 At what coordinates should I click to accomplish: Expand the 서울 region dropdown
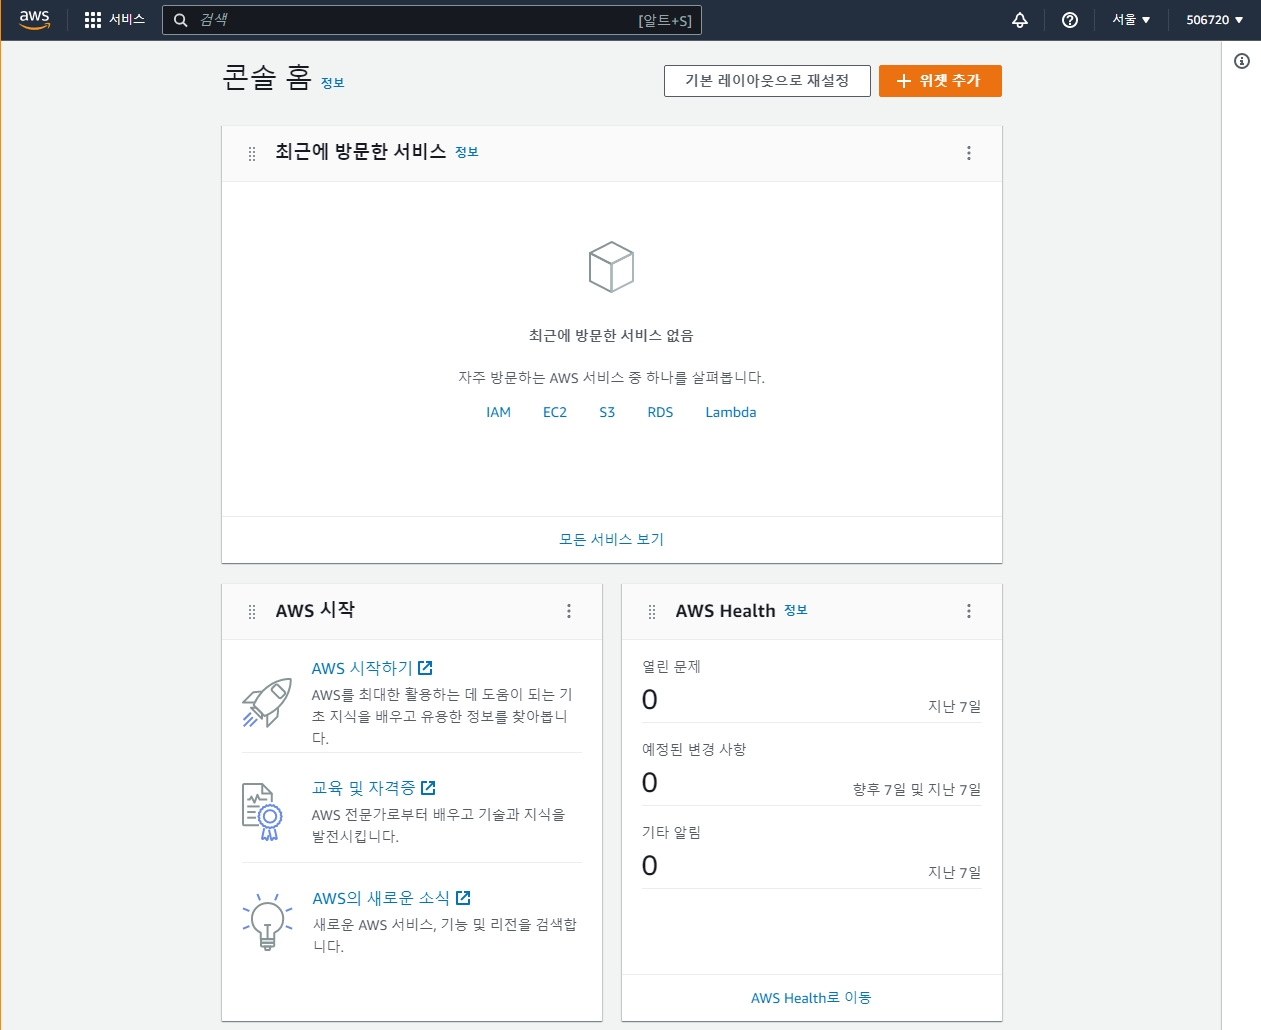1131,20
